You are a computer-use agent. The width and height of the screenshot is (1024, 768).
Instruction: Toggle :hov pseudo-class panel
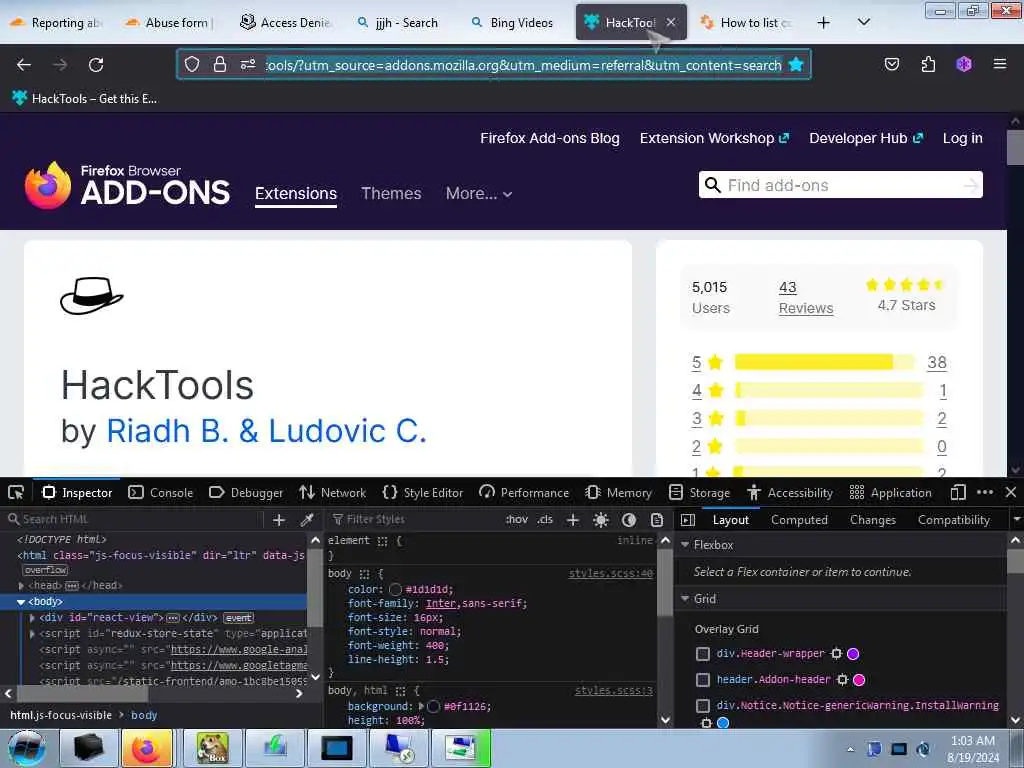click(x=517, y=520)
